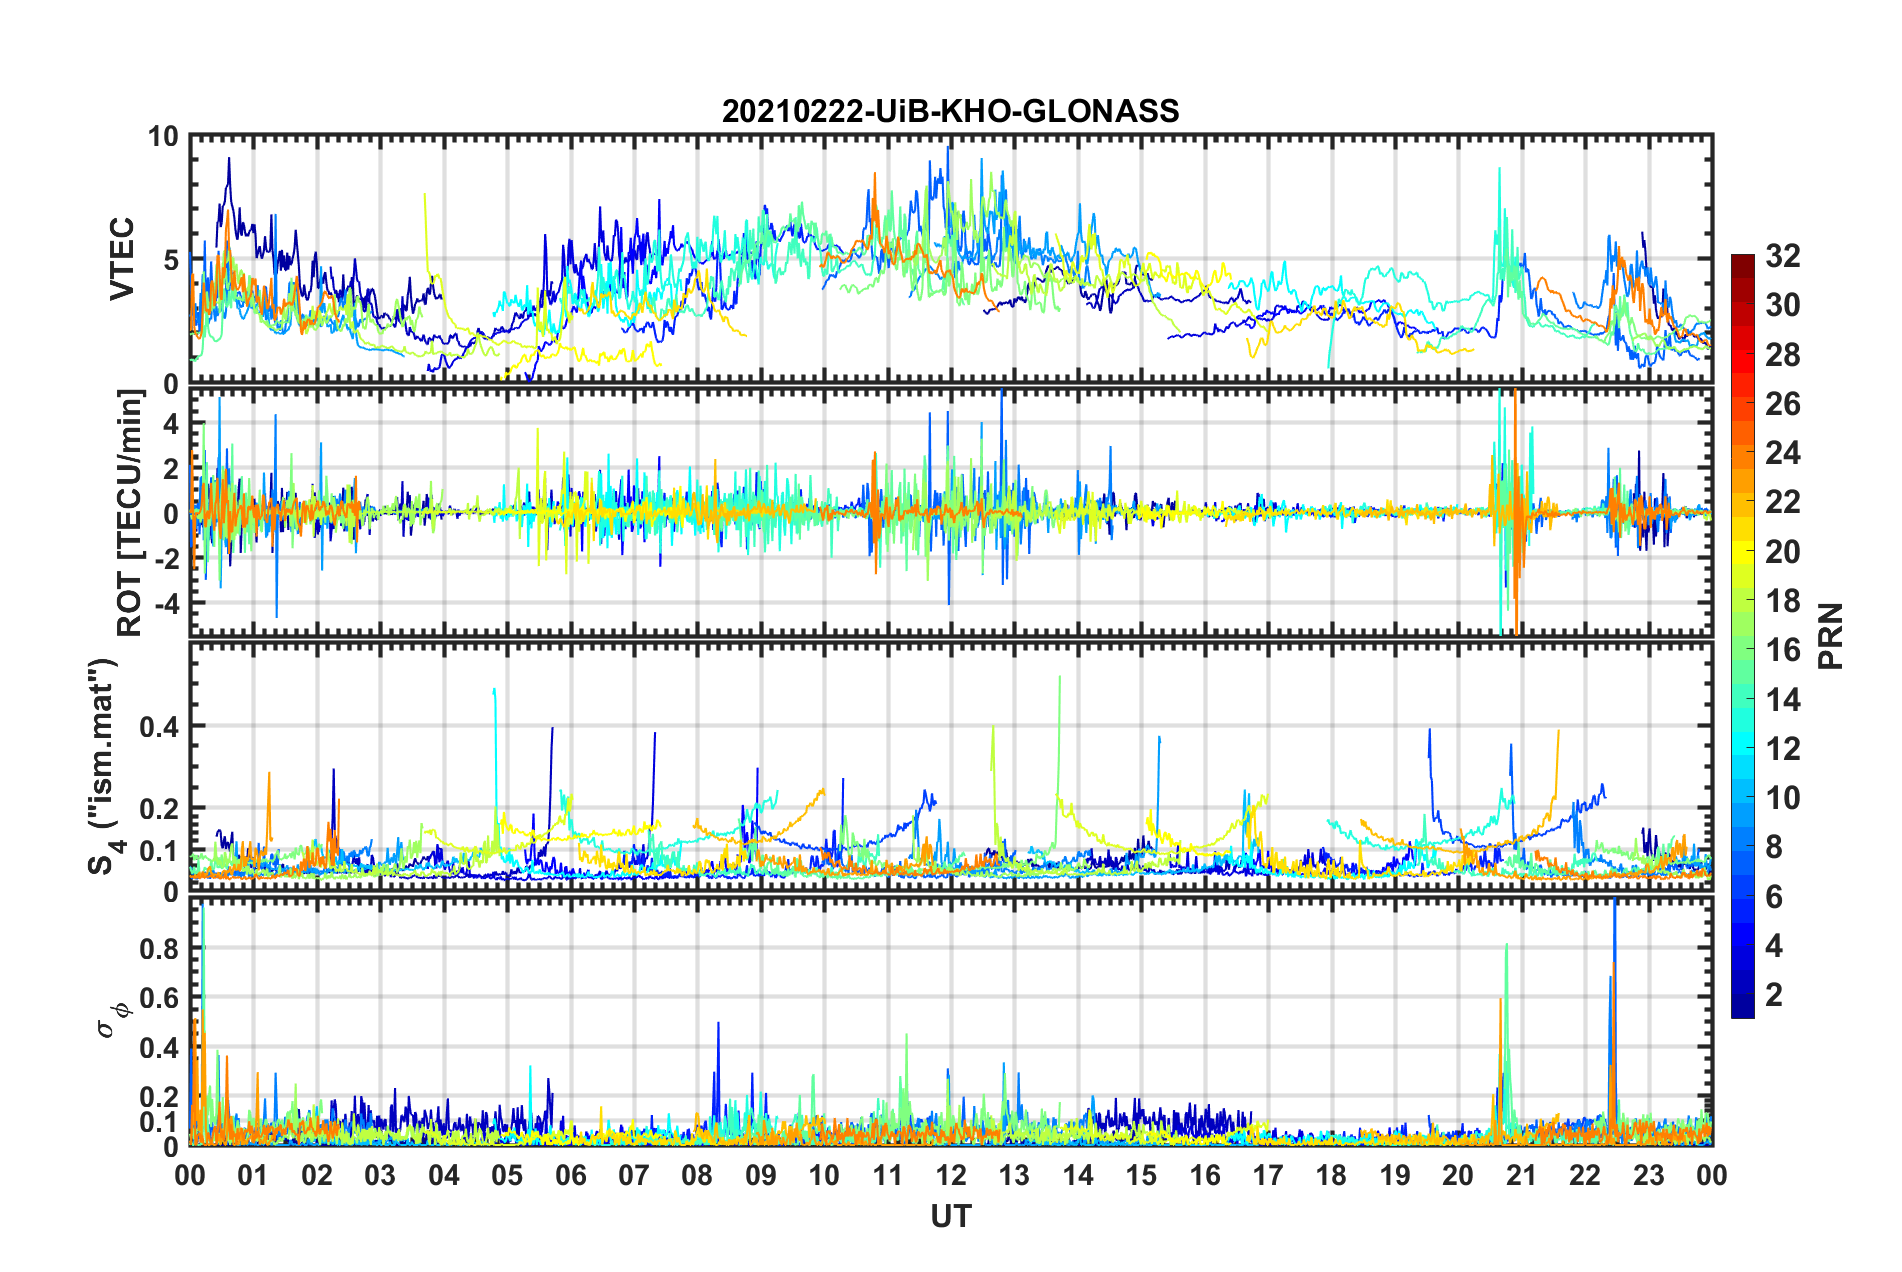Click the sigma phi axis label
Viewport: 1902px width, 1272px height.
click(112, 1019)
